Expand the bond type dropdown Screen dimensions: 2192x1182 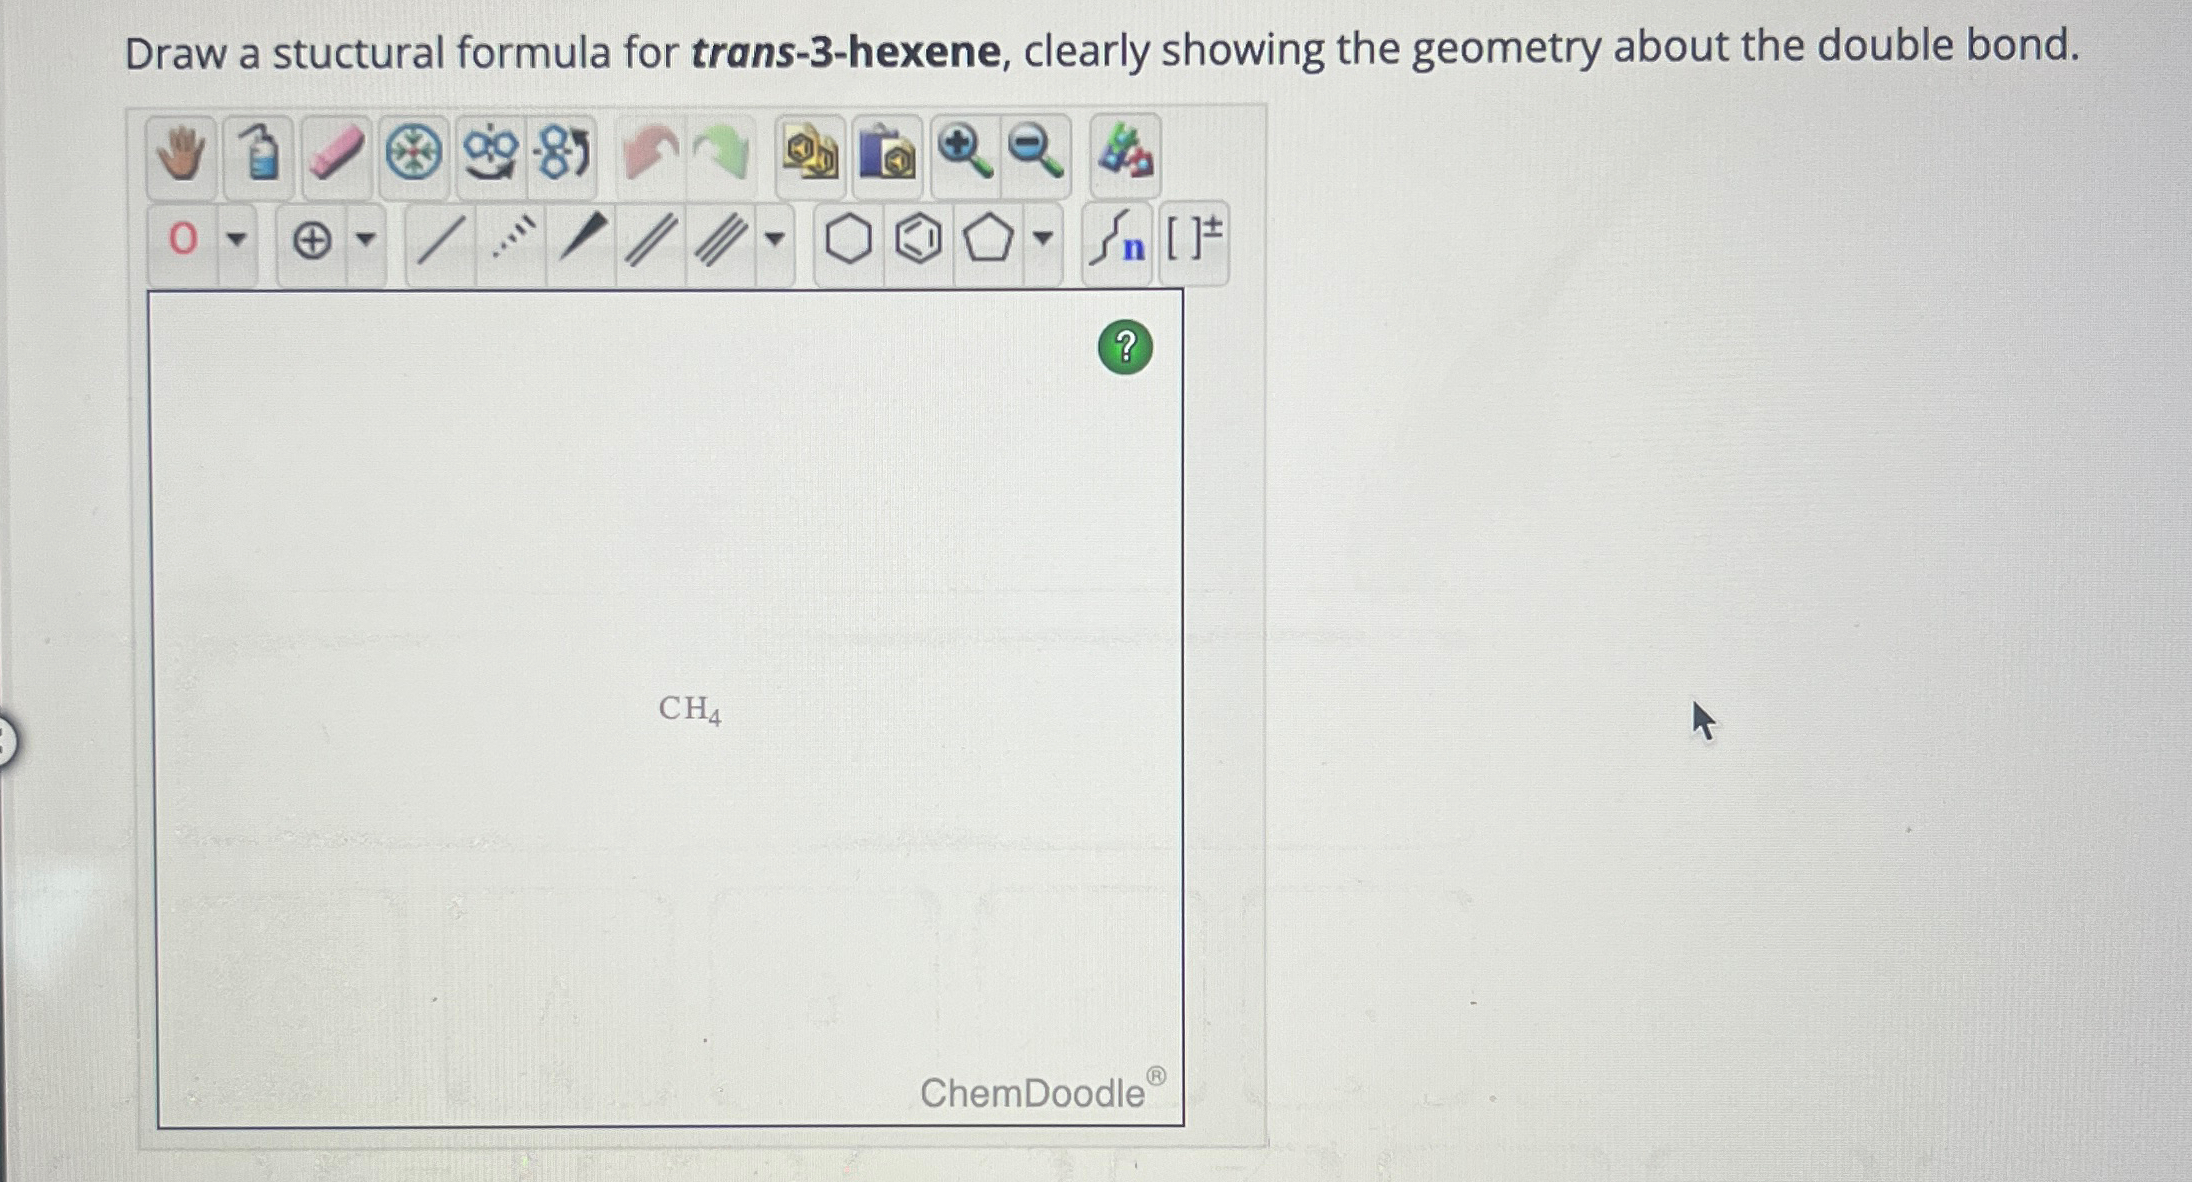click(770, 242)
